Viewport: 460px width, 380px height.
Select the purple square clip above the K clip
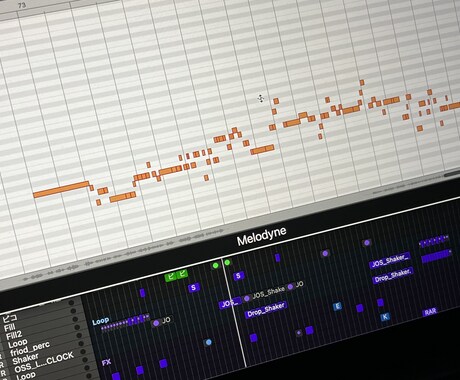380,303
